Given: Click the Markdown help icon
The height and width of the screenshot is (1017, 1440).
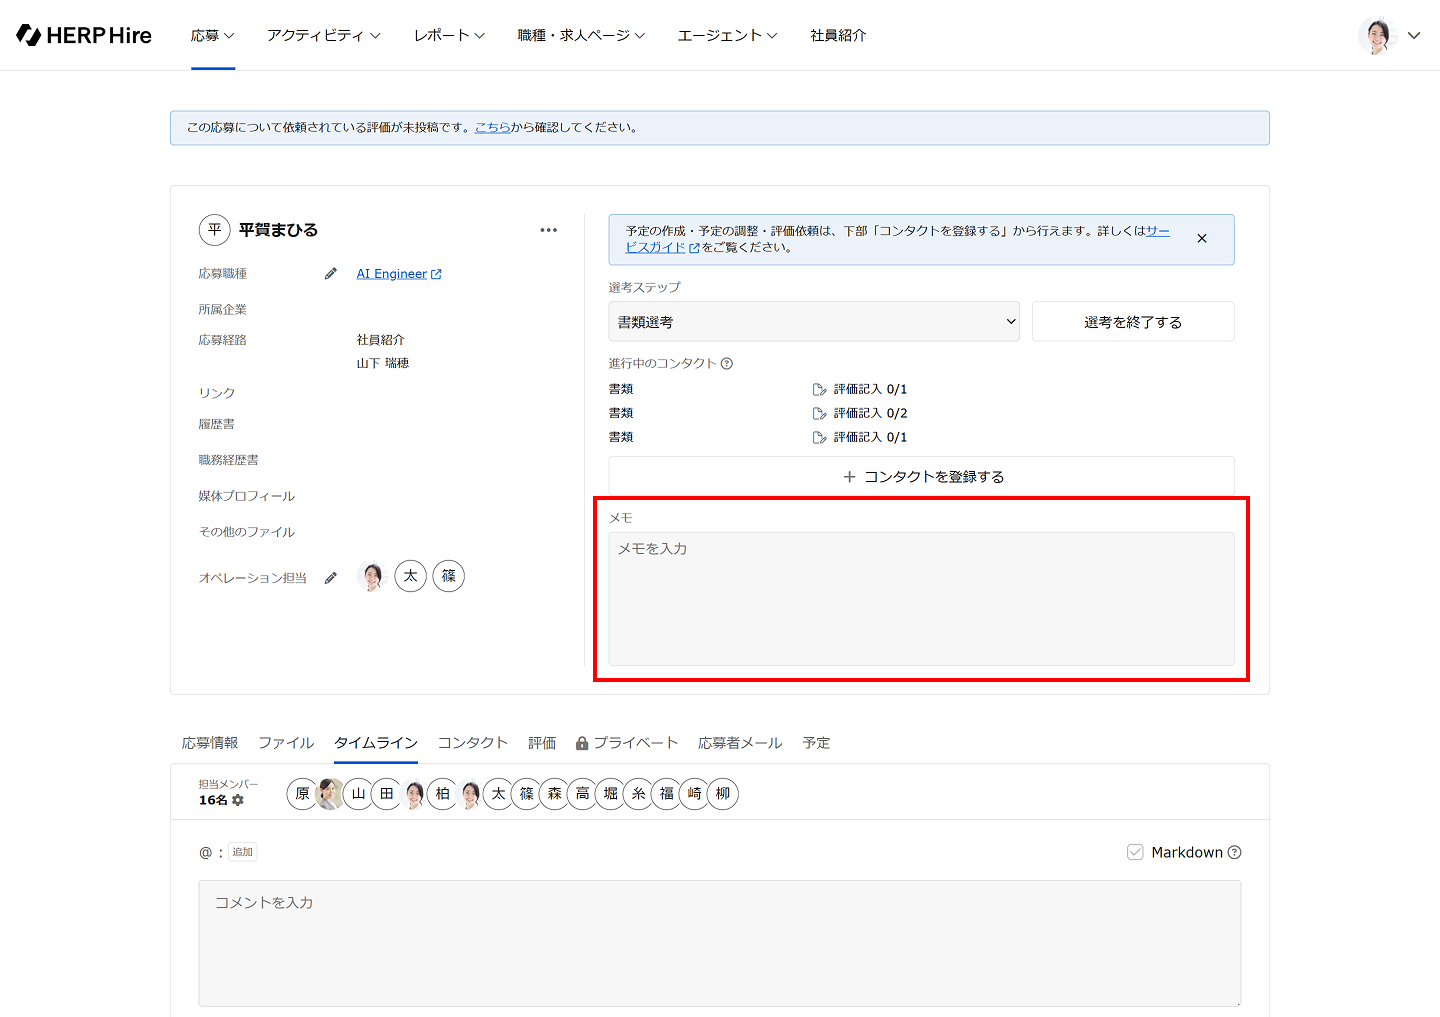Looking at the screenshot, I should coord(1235,852).
